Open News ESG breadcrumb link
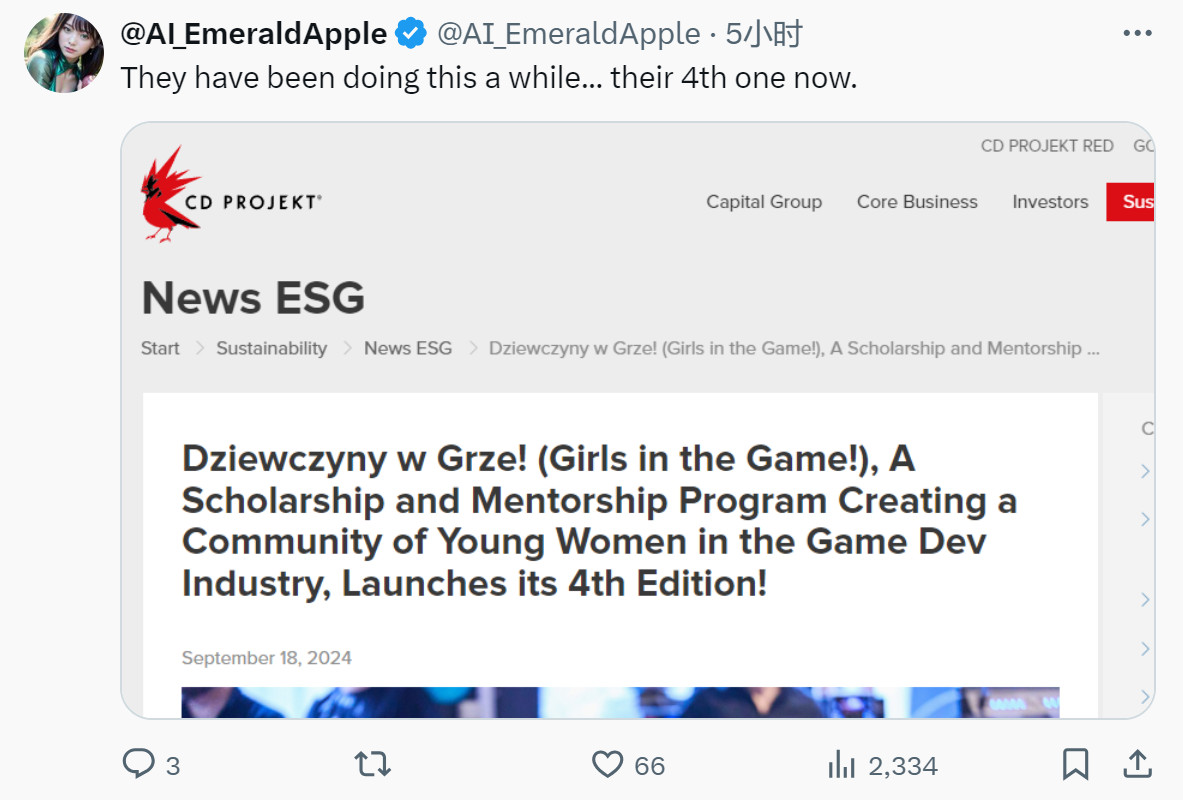The image size is (1183, 800). point(408,348)
